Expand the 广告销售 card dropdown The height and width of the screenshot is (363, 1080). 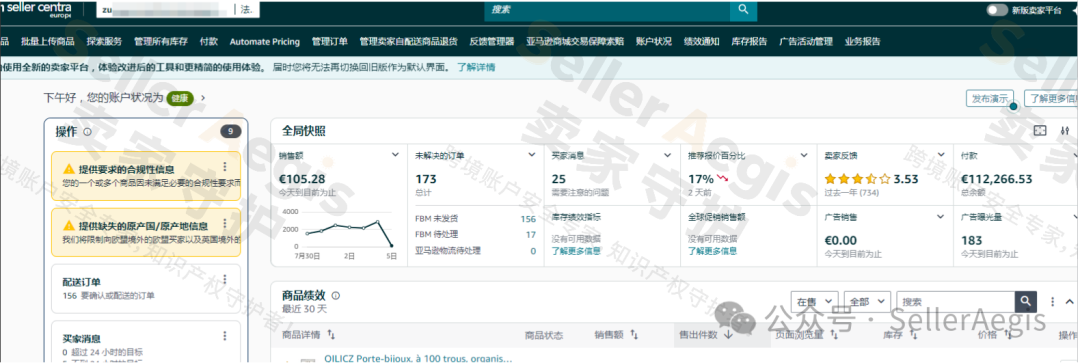[x=940, y=216]
